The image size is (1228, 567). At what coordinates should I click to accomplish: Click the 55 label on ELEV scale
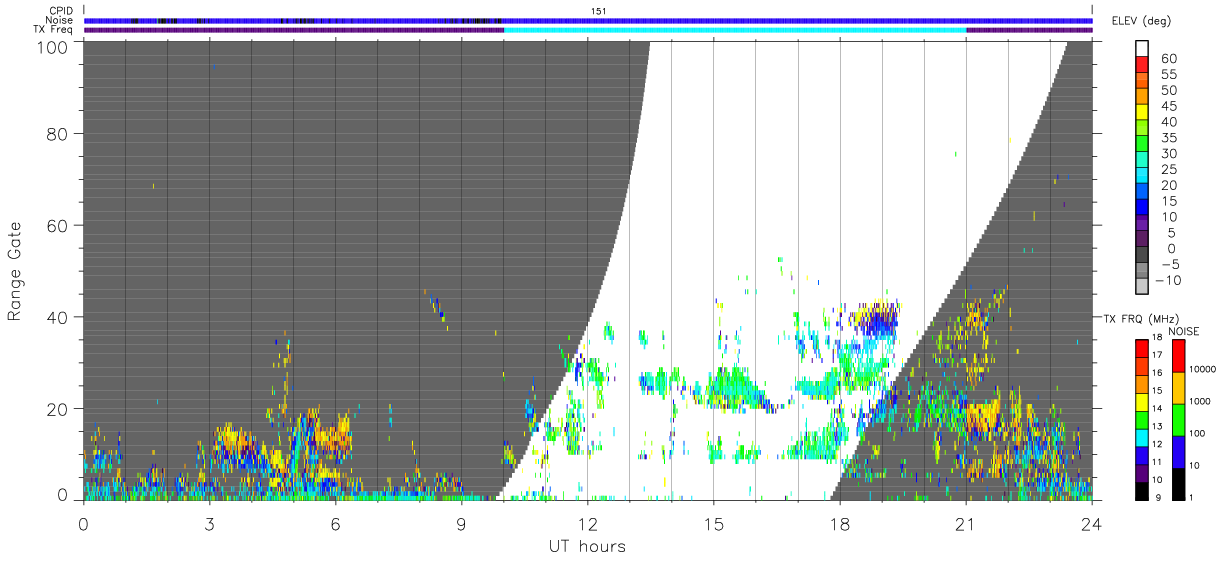coord(1168,74)
